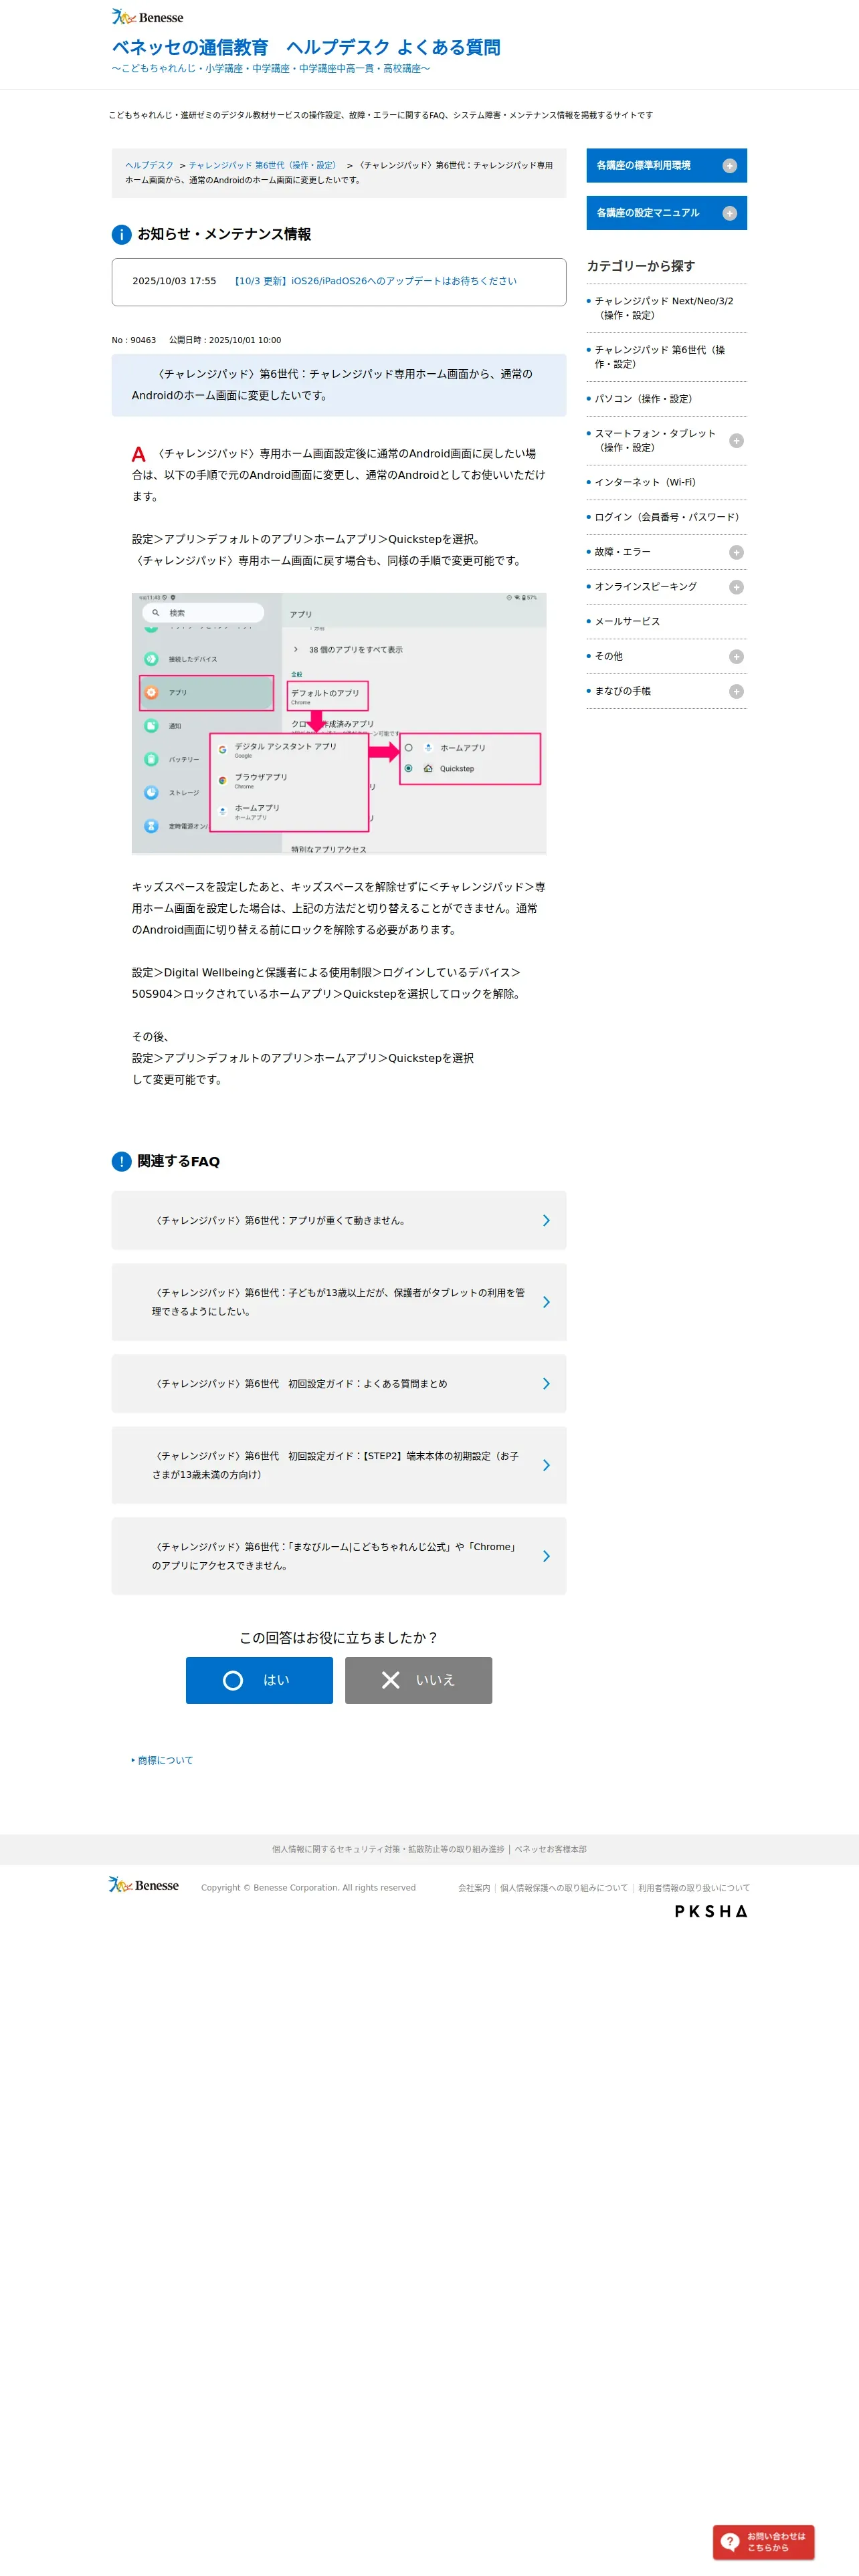
Task: Click chevron on STEP2 初期設定 FAQ row
Action: [546, 1465]
